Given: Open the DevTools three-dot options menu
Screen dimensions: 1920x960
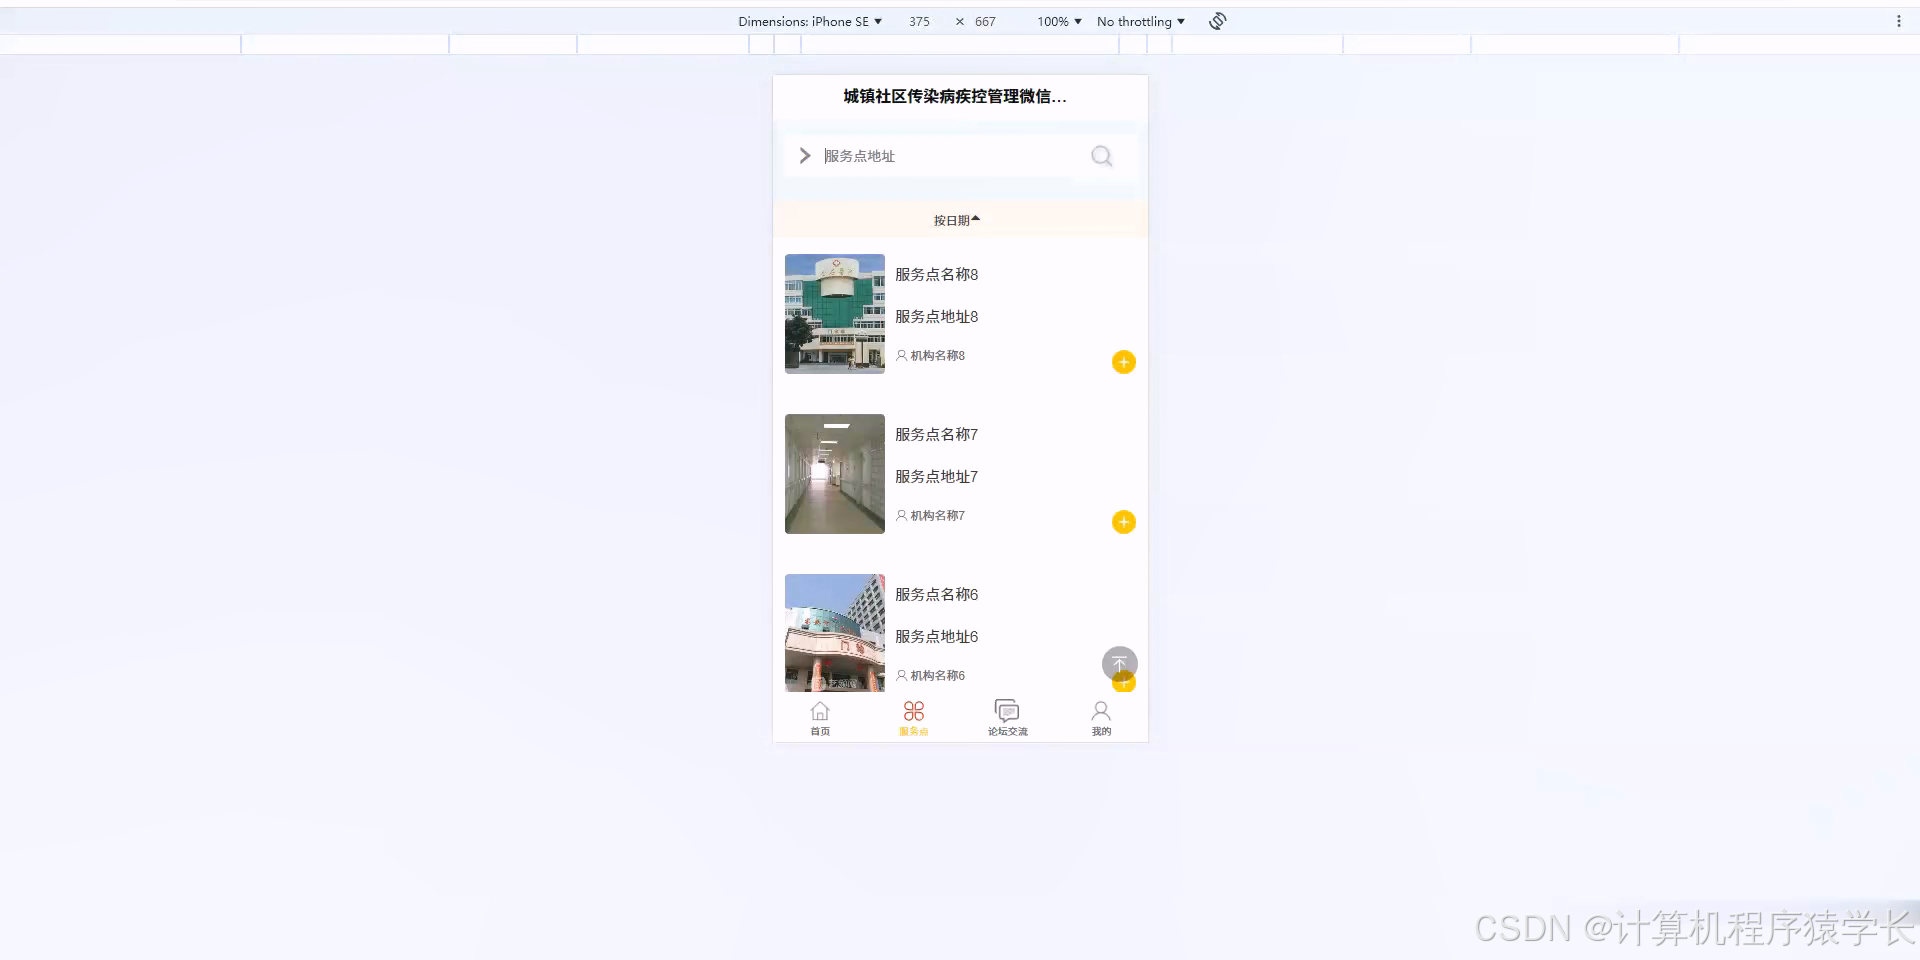Looking at the screenshot, I should tap(1899, 20).
